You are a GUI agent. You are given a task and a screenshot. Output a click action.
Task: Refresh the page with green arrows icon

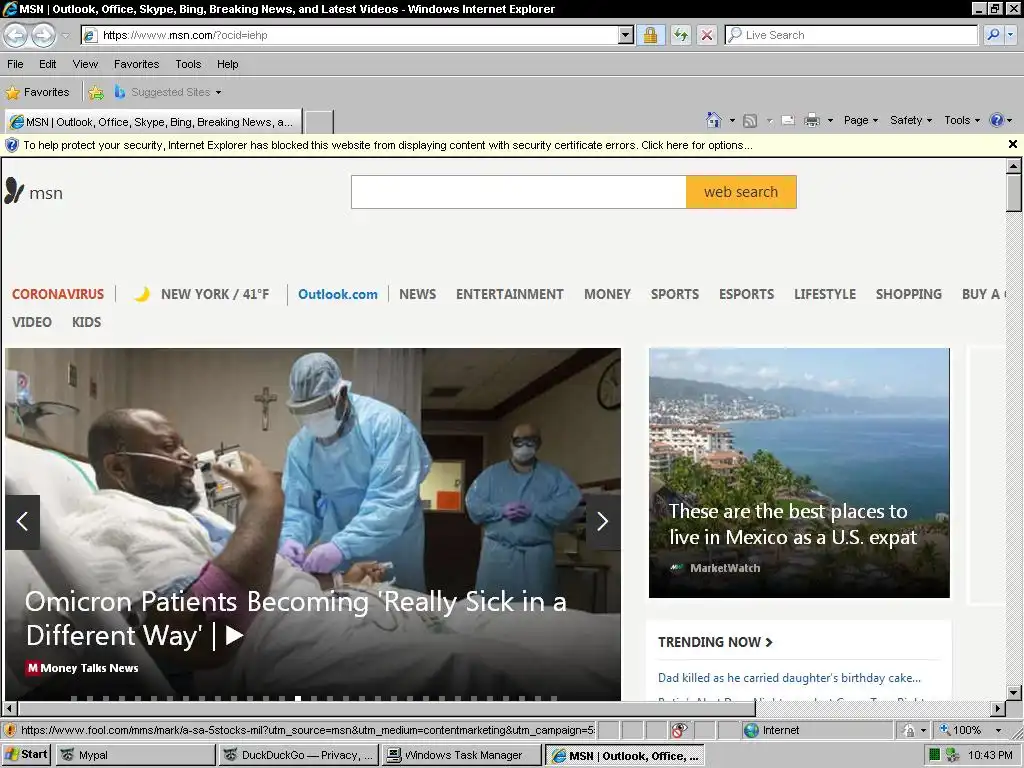click(680, 35)
